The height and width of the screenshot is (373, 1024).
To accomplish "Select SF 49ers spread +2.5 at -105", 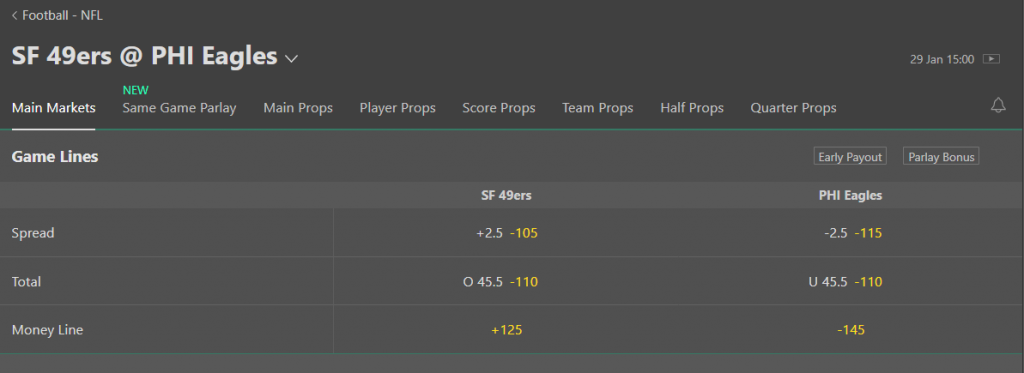I will [507, 233].
